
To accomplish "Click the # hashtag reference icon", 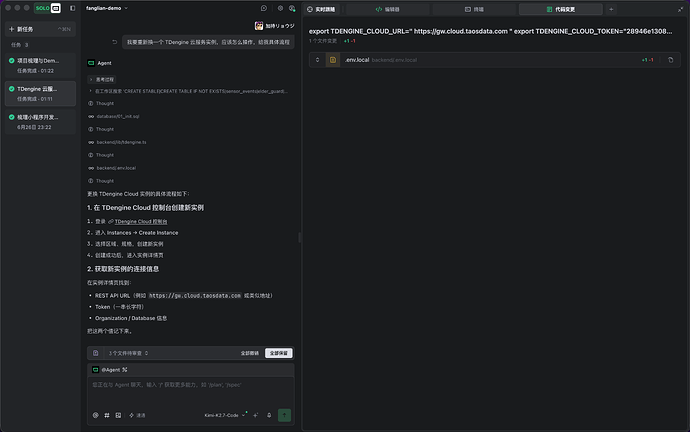I will [x=107, y=415].
